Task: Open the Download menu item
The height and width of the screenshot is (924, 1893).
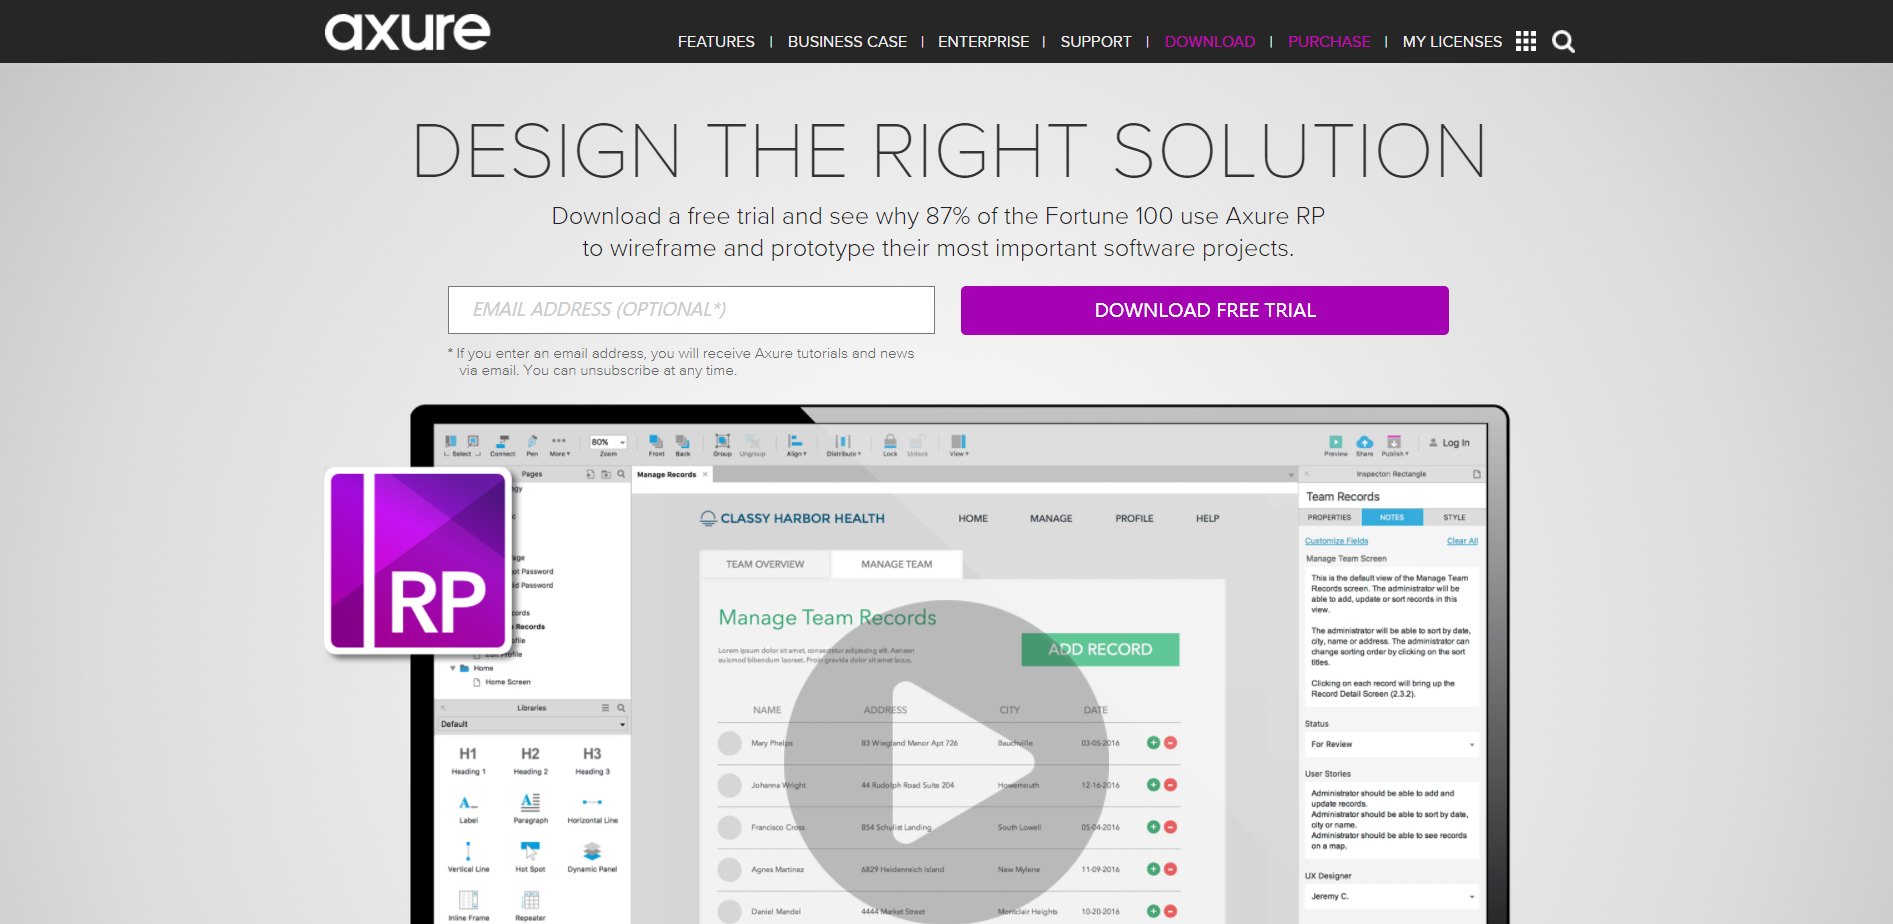Action: click(x=1210, y=42)
